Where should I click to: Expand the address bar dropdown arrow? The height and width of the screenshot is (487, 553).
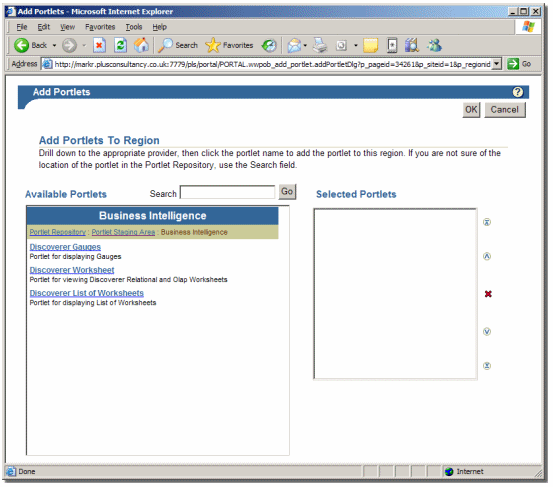pos(497,64)
